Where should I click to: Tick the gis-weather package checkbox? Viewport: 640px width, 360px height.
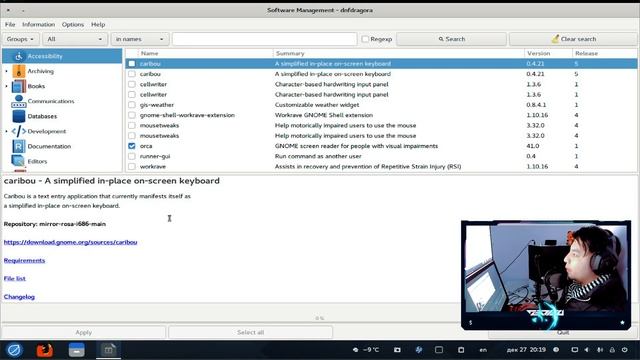pos(131,105)
